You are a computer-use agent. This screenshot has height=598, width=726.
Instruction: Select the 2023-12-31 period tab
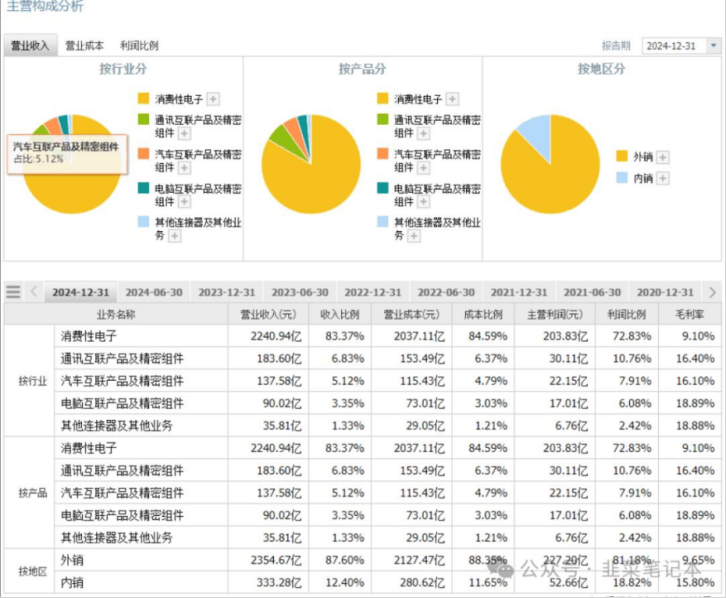[227, 292]
